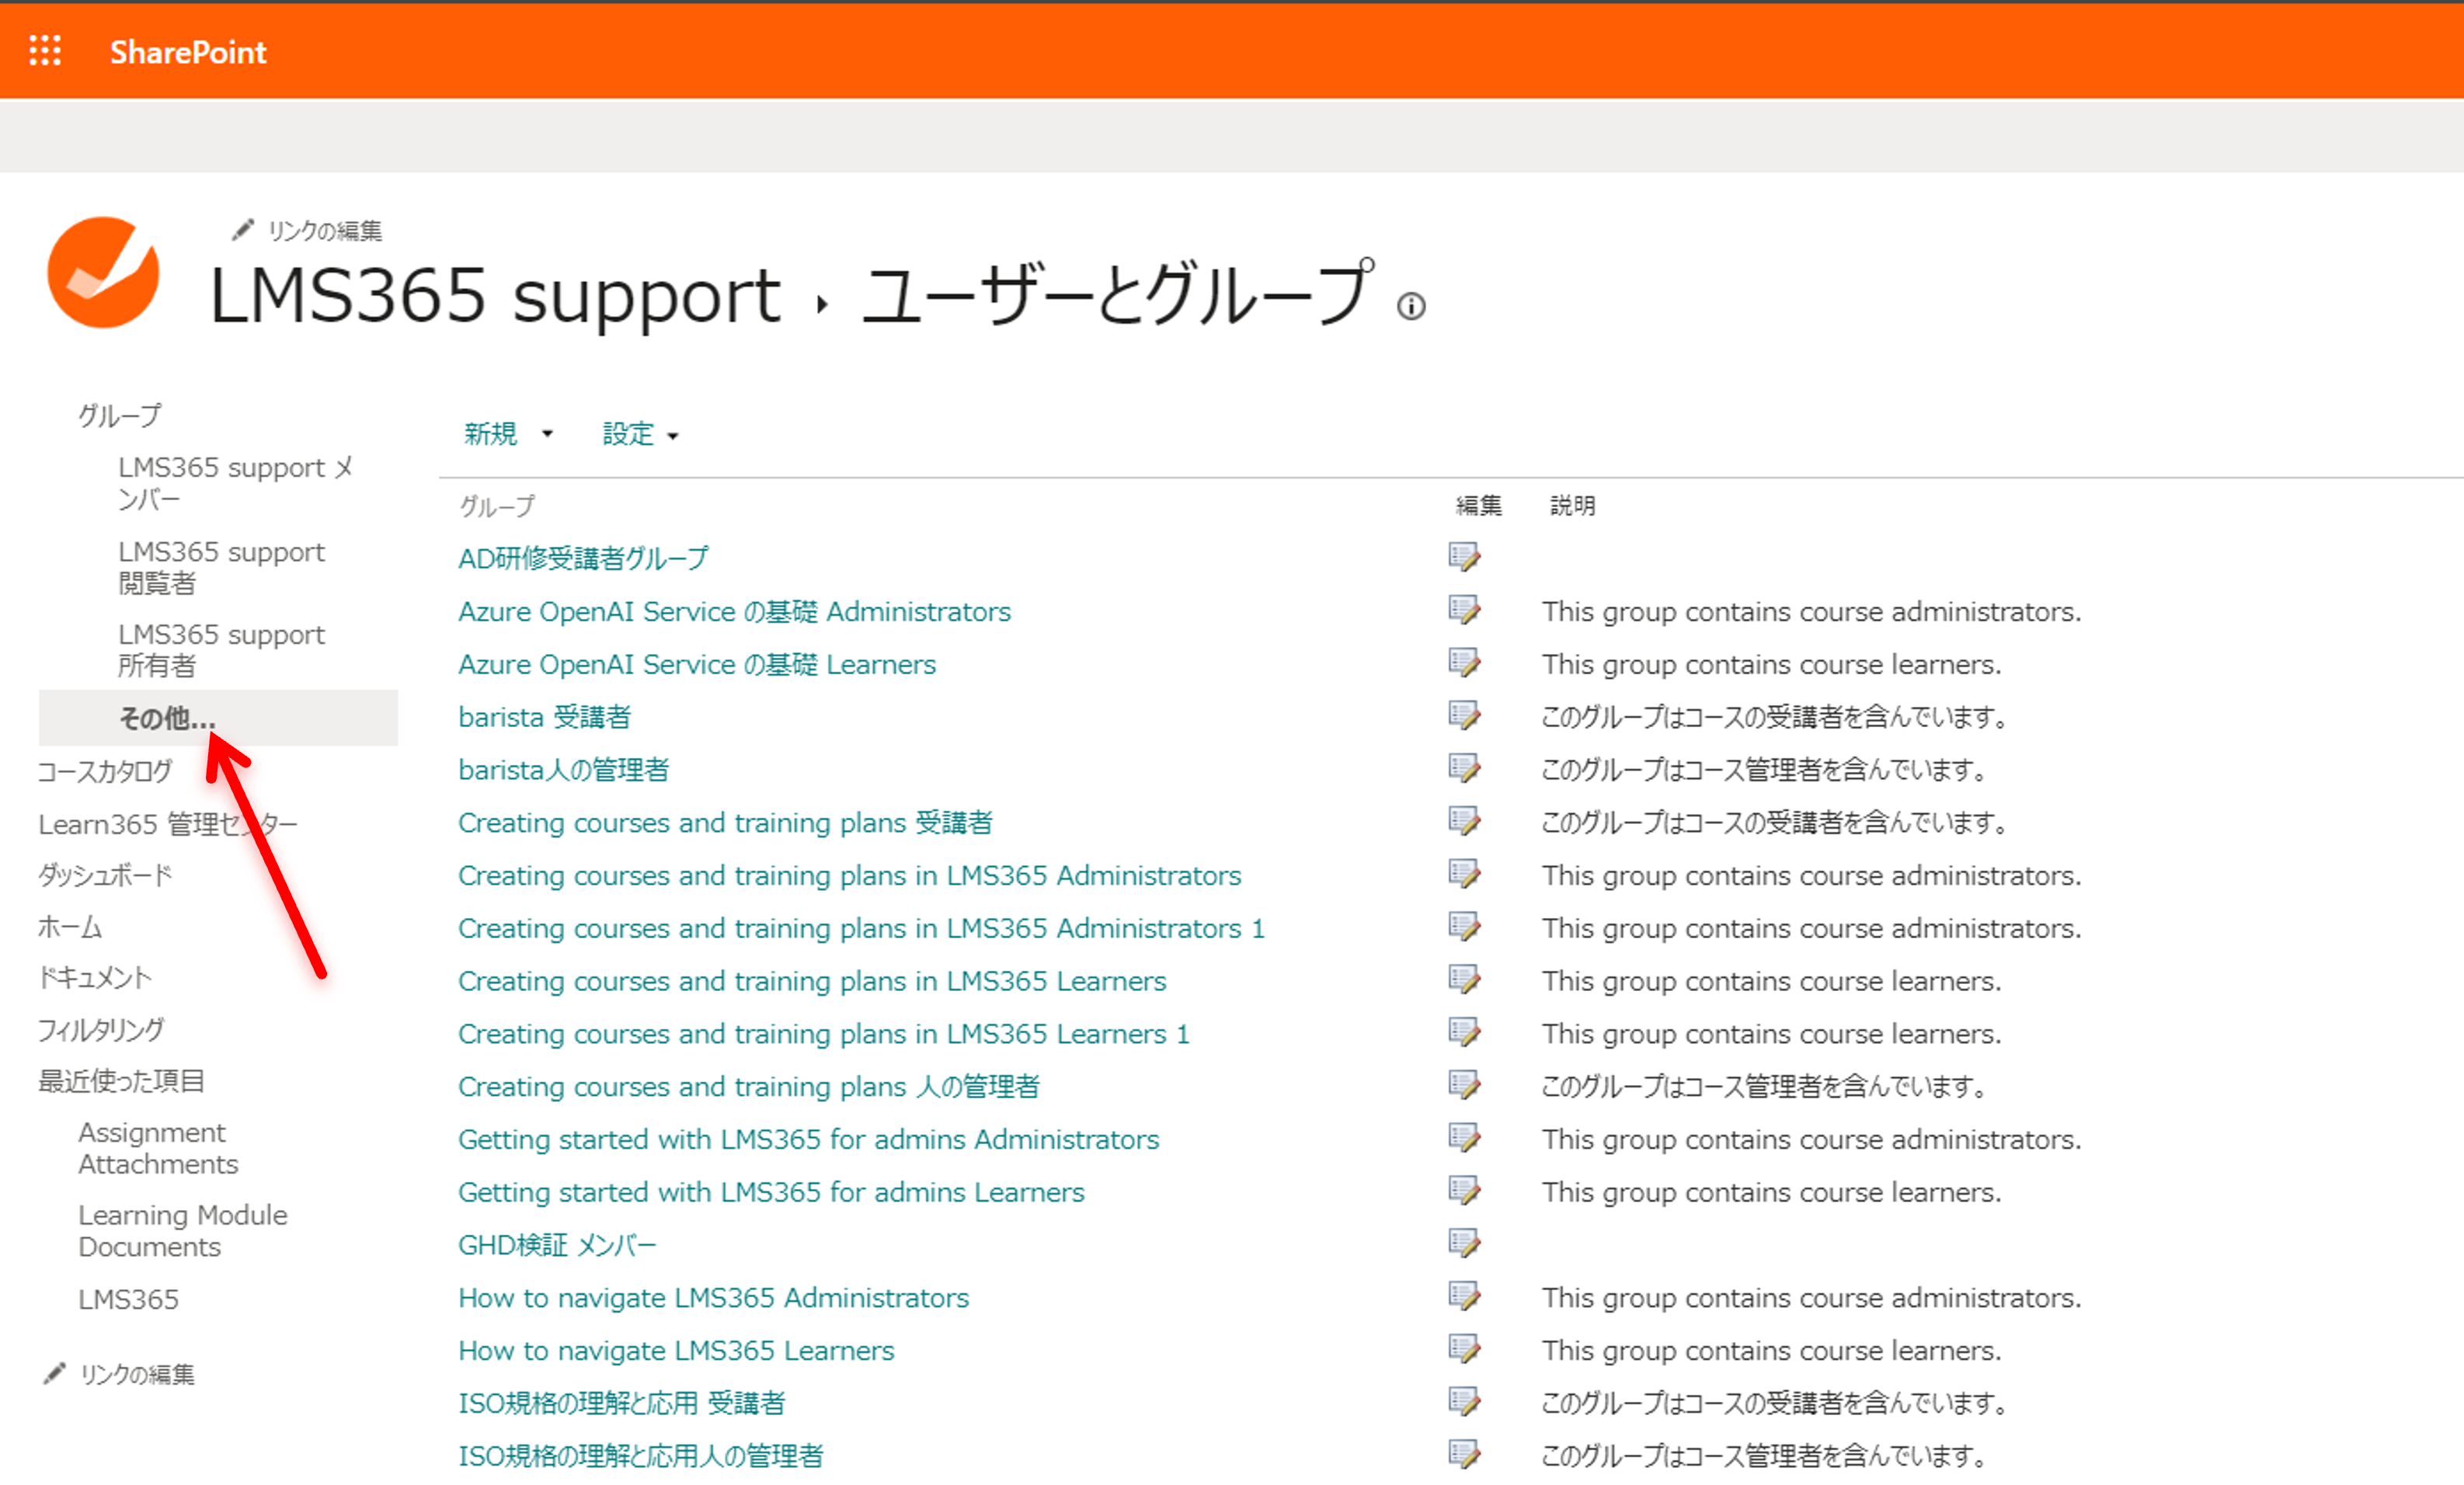Image resolution: width=2464 pixels, height=1485 pixels.
Task: Open Azure OpenAI Service の基礎 Administrators group
Action: click(x=735, y=611)
